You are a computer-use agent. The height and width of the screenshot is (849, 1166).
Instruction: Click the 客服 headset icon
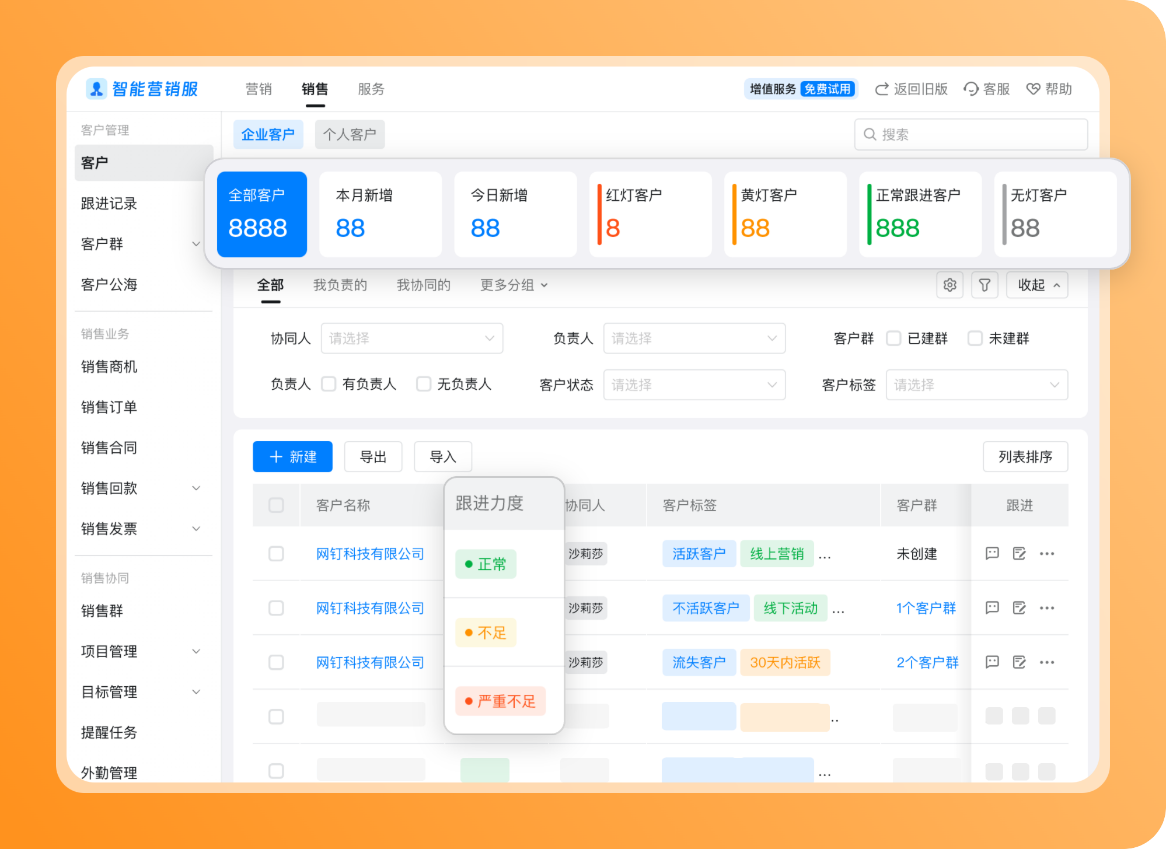coord(971,89)
